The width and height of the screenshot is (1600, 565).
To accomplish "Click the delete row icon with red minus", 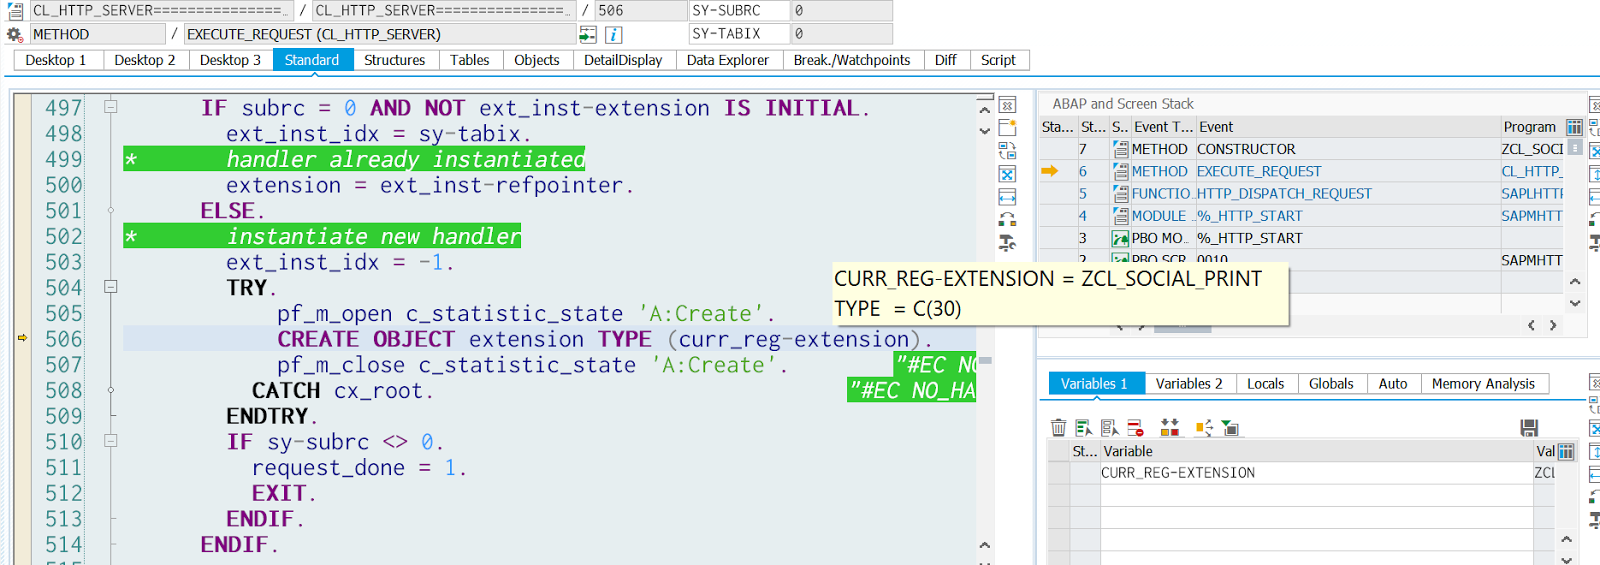I will (x=1135, y=428).
